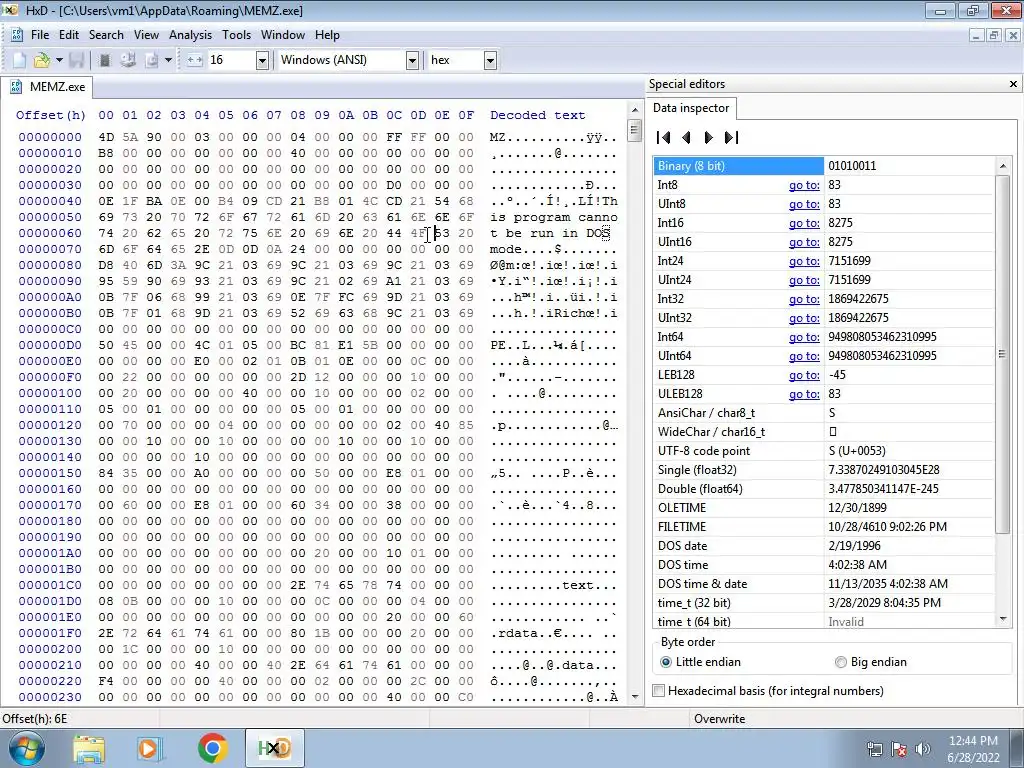Restore the inner MDI document window
Viewport: 1024px width, 768px height.
pos(993,35)
